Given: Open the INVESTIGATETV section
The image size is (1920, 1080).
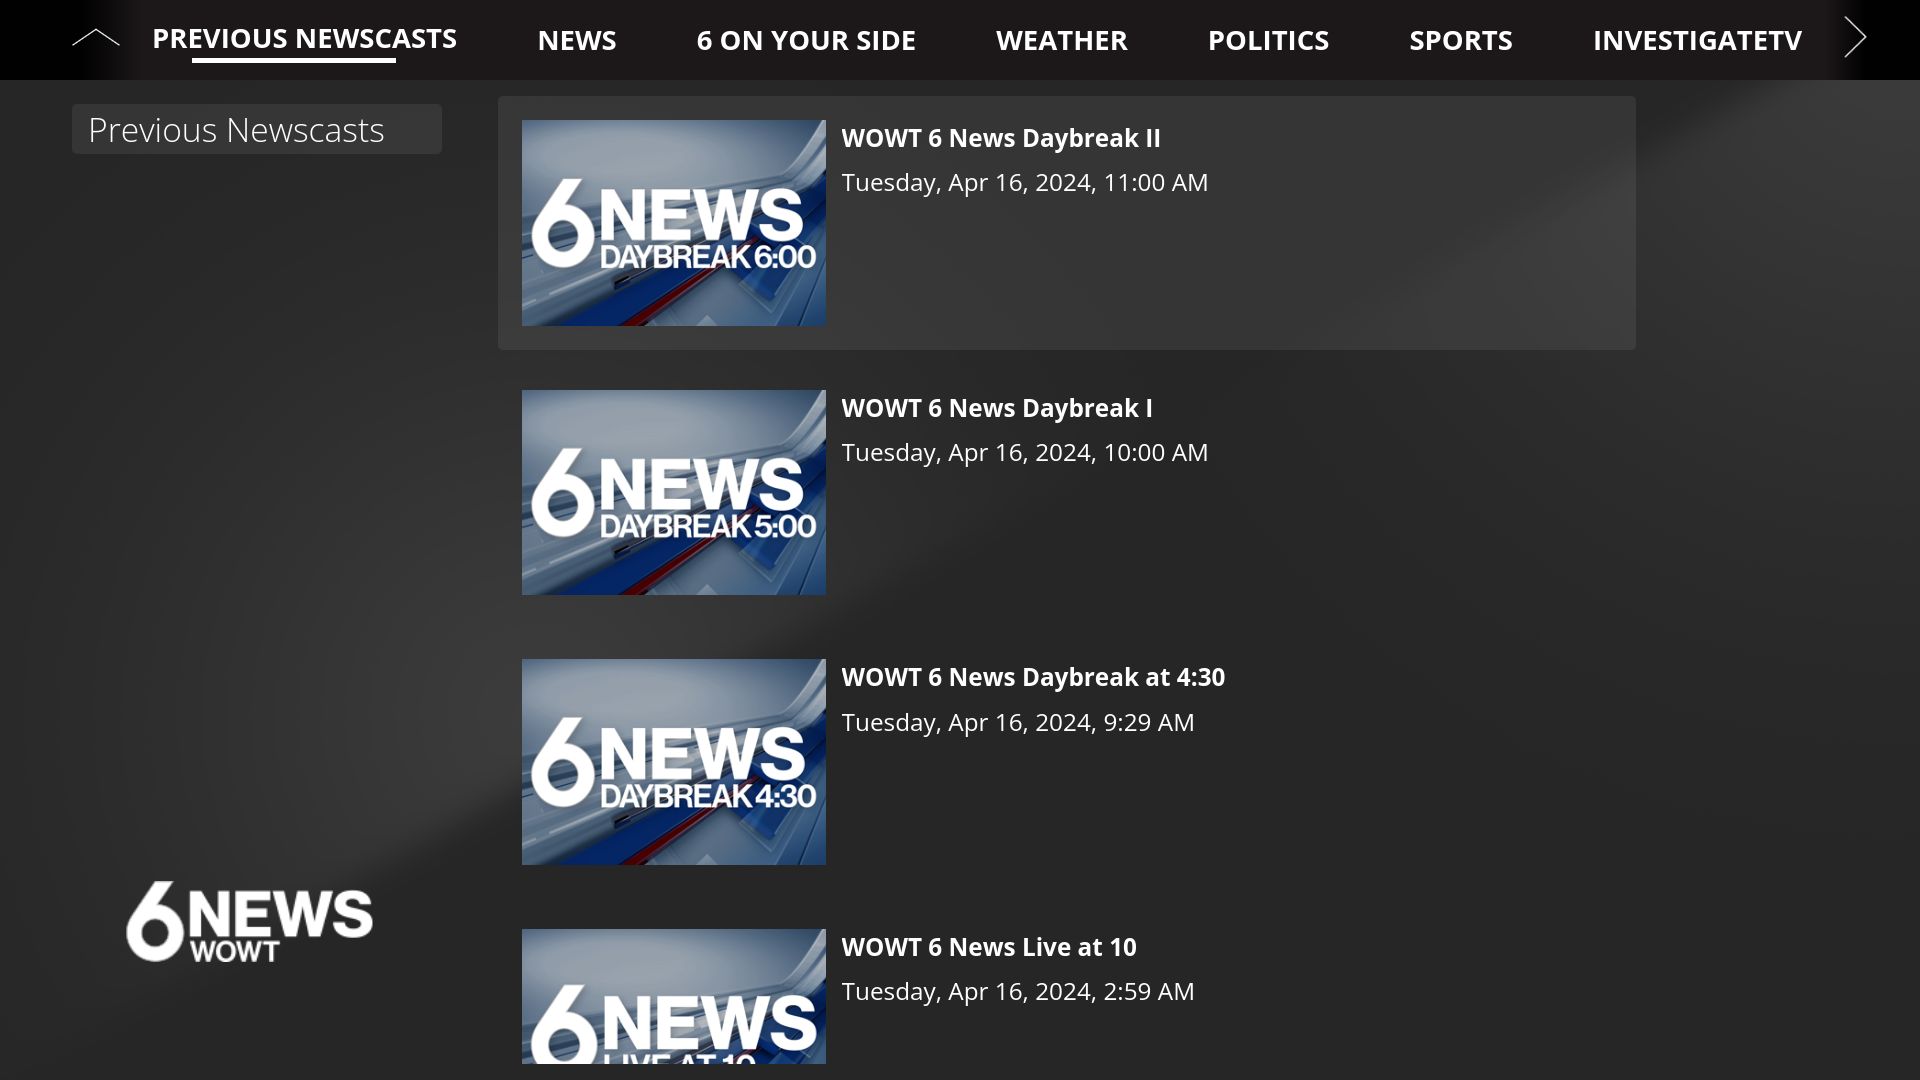Looking at the screenshot, I should click(x=1697, y=40).
